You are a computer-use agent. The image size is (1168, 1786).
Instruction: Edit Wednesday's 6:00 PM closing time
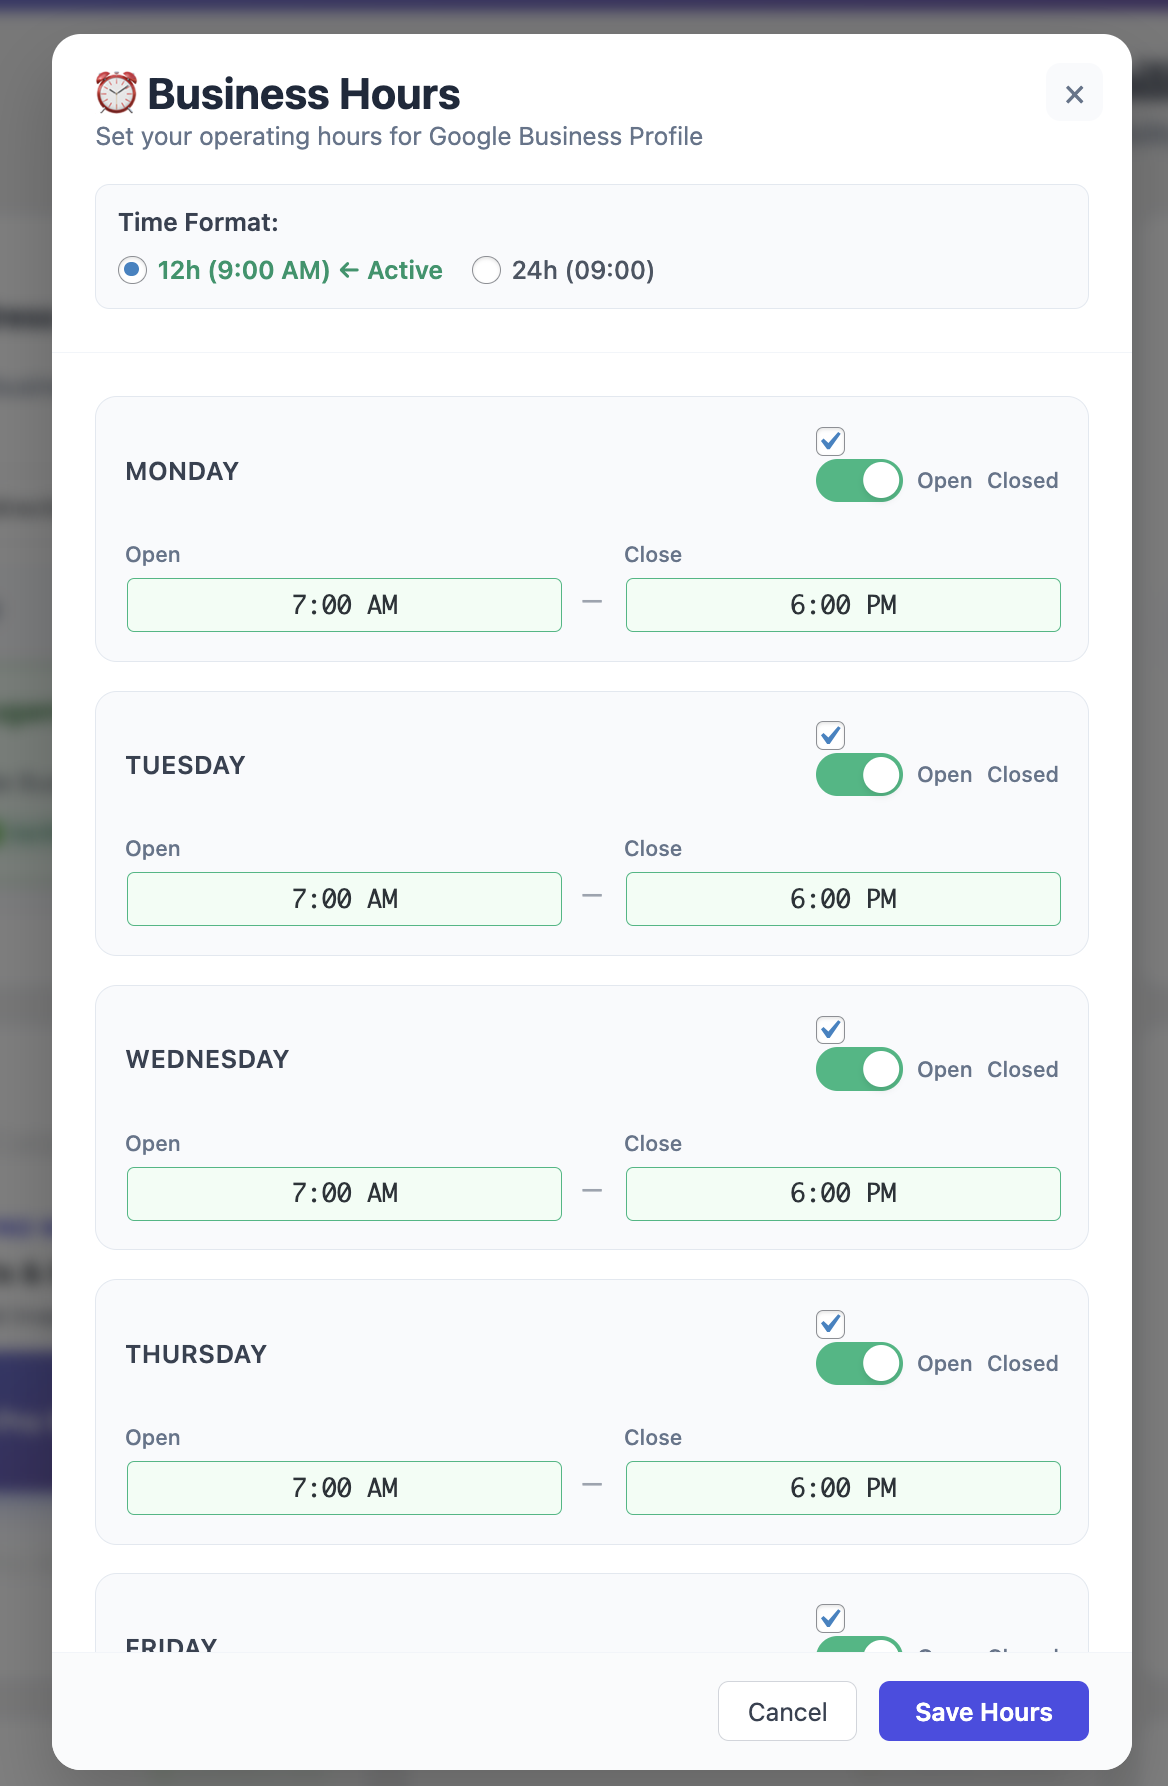(x=842, y=1193)
